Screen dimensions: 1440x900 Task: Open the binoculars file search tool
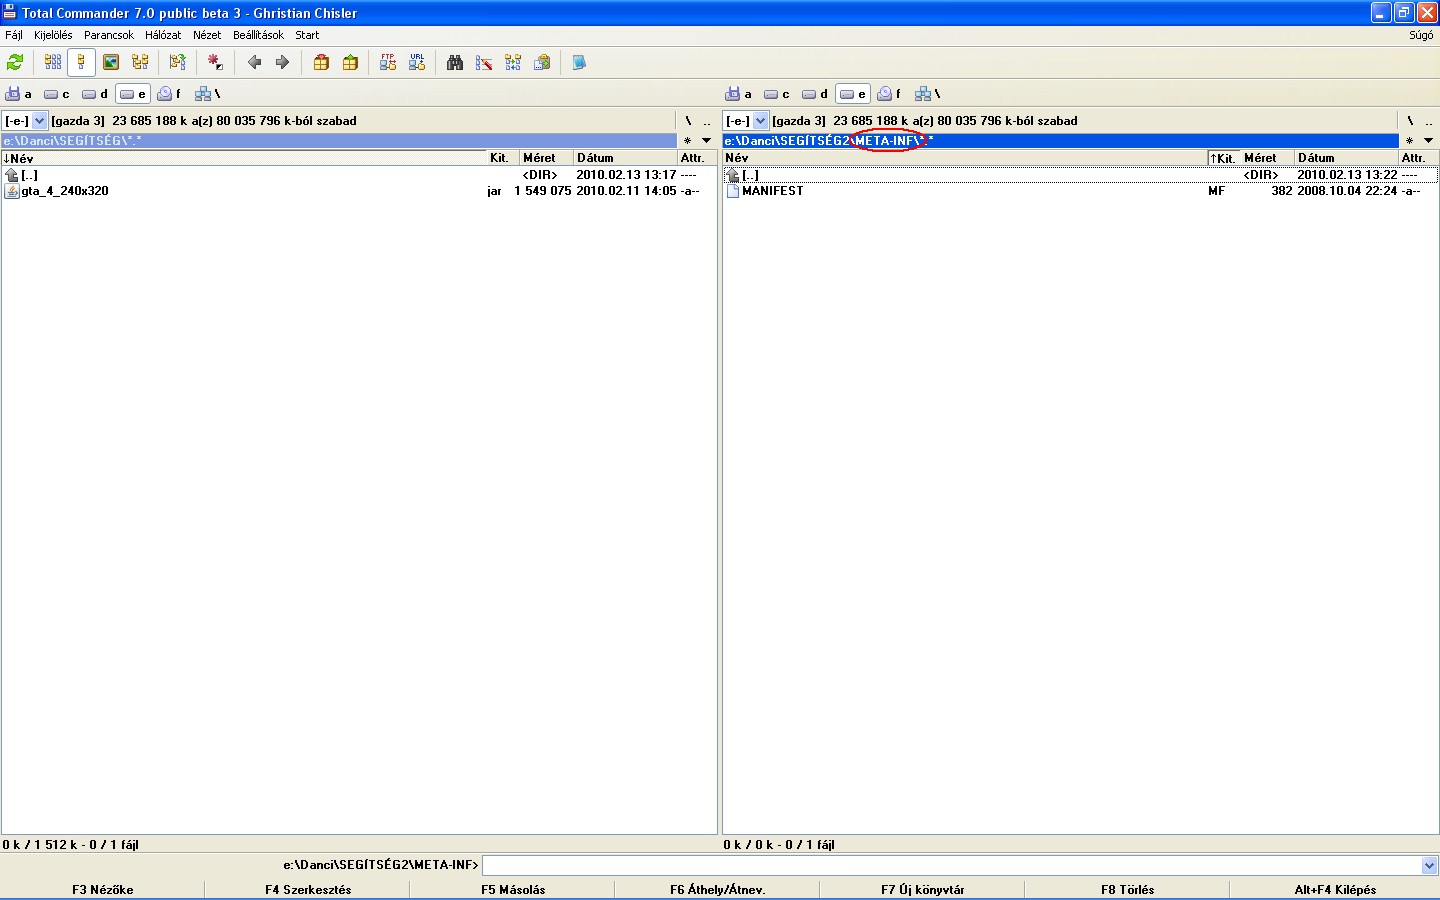click(455, 63)
